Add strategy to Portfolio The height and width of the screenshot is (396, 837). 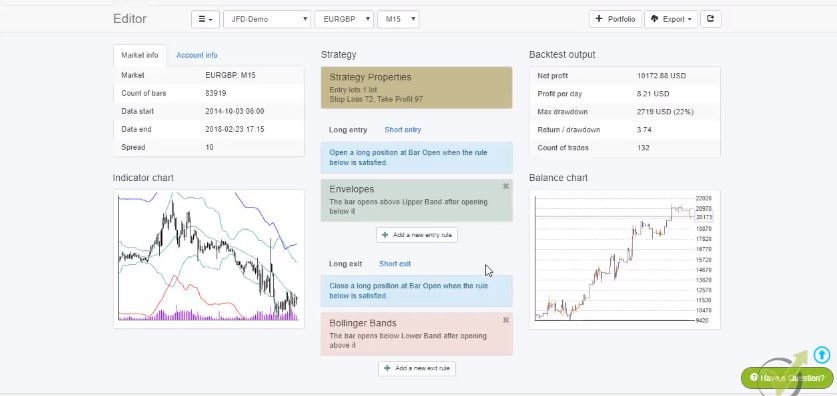[x=615, y=19]
